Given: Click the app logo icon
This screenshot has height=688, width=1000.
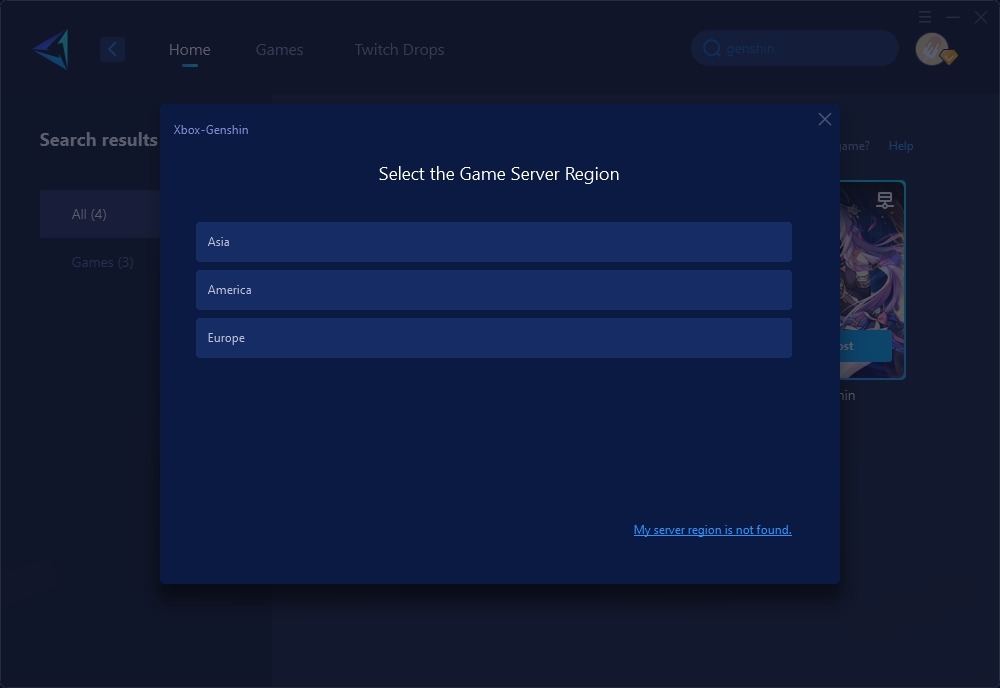Looking at the screenshot, I should coord(52,49).
